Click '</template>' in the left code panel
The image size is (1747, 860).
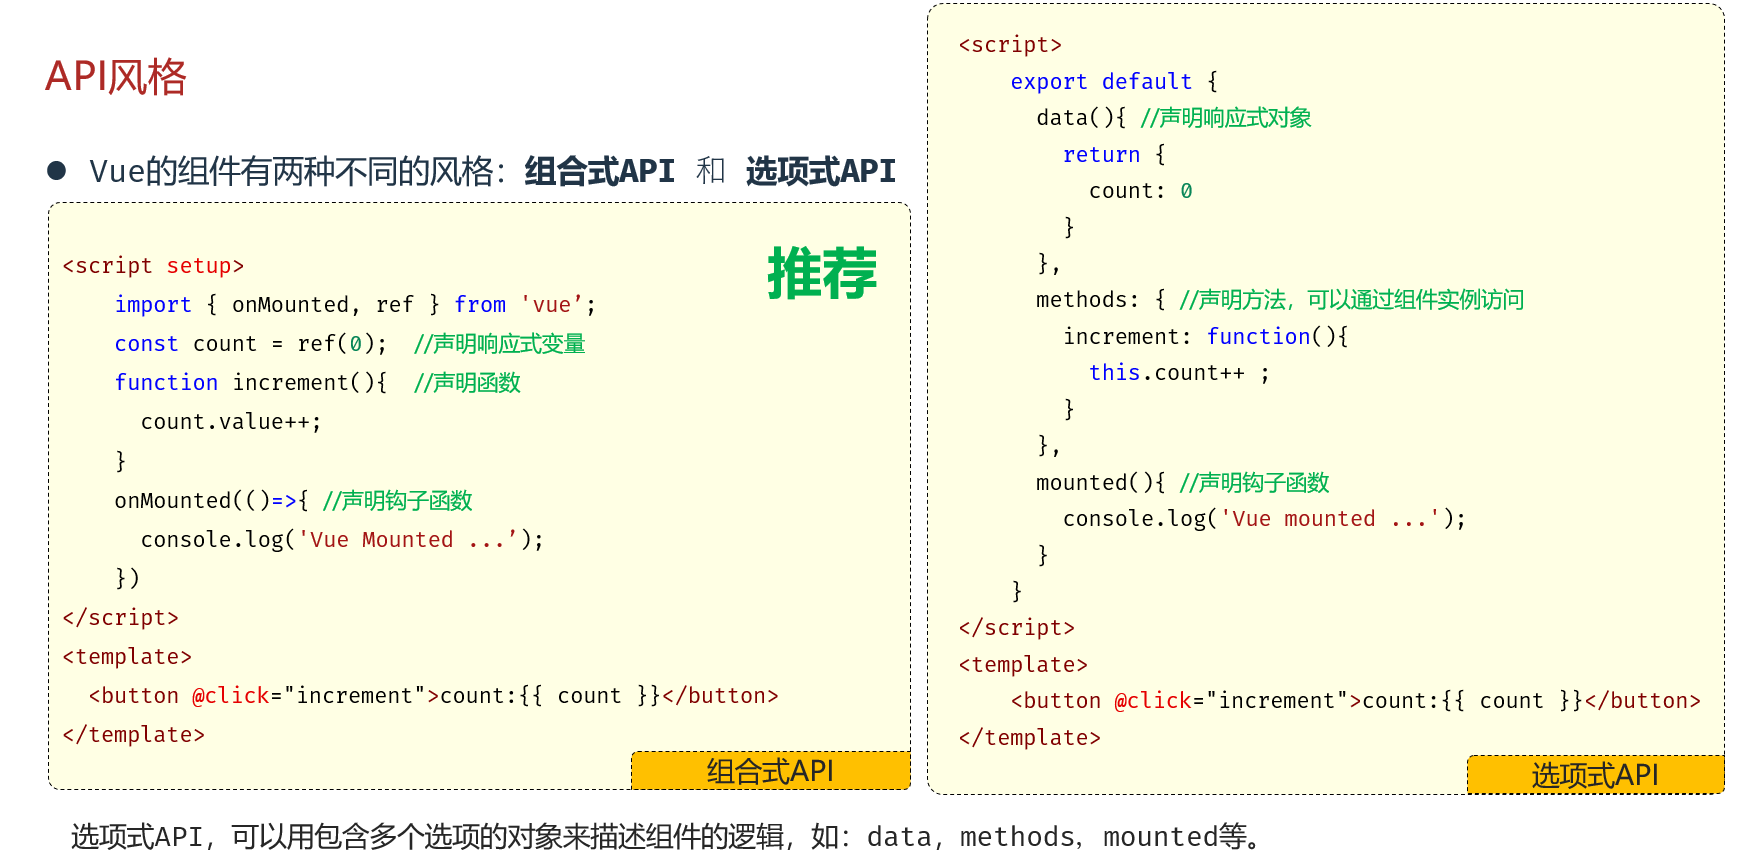(x=133, y=735)
